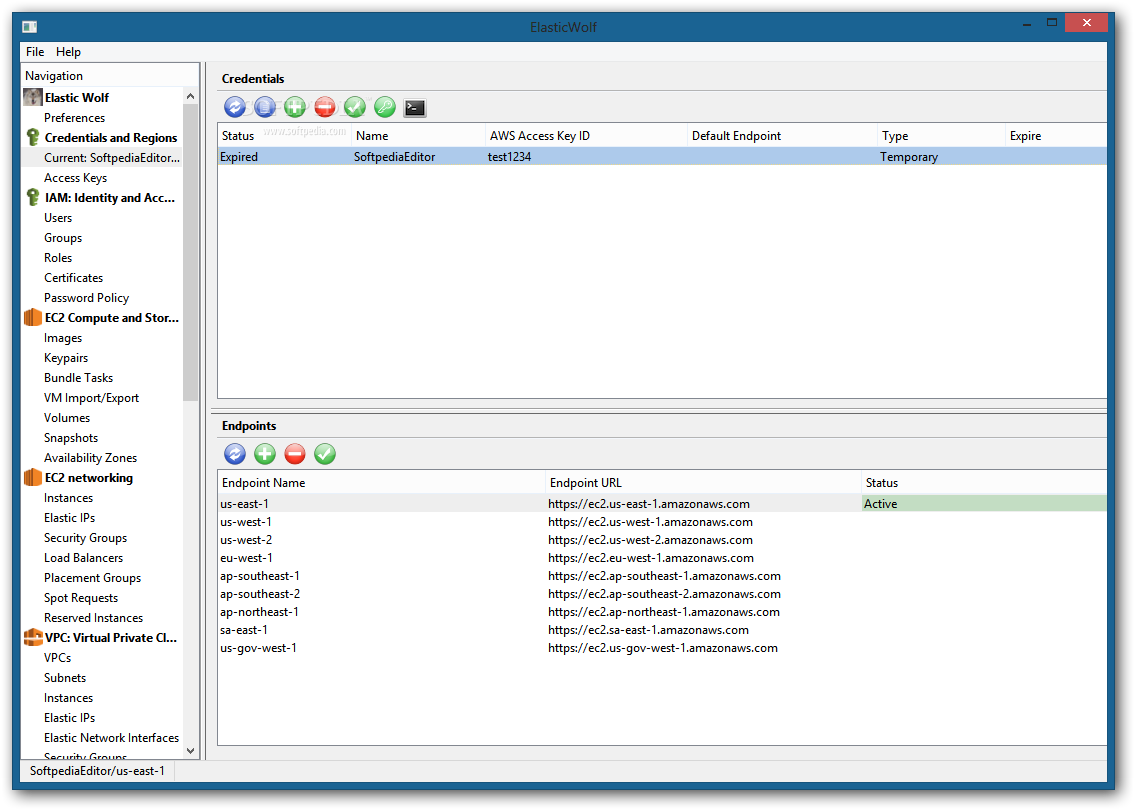Image resolution: width=1135 pixels, height=810 pixels.
Task: Select the us-west-2 endpoint row
Action: click(x=662, y=540)
